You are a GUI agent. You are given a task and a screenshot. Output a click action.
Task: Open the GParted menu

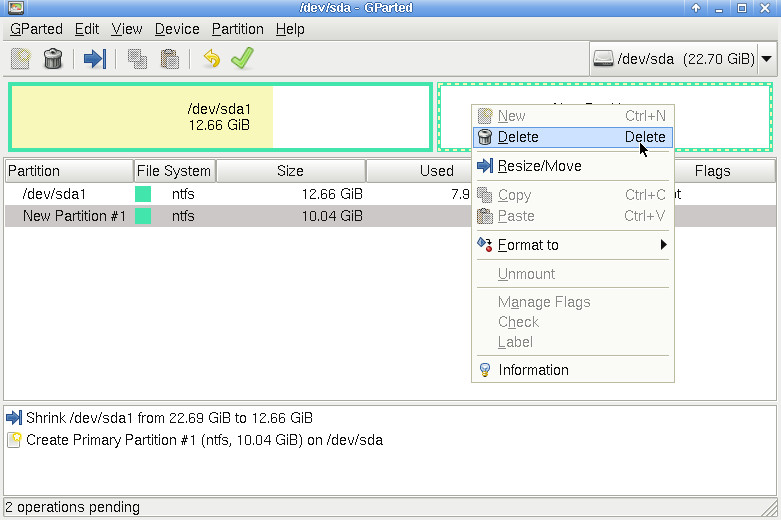(36, 29)
